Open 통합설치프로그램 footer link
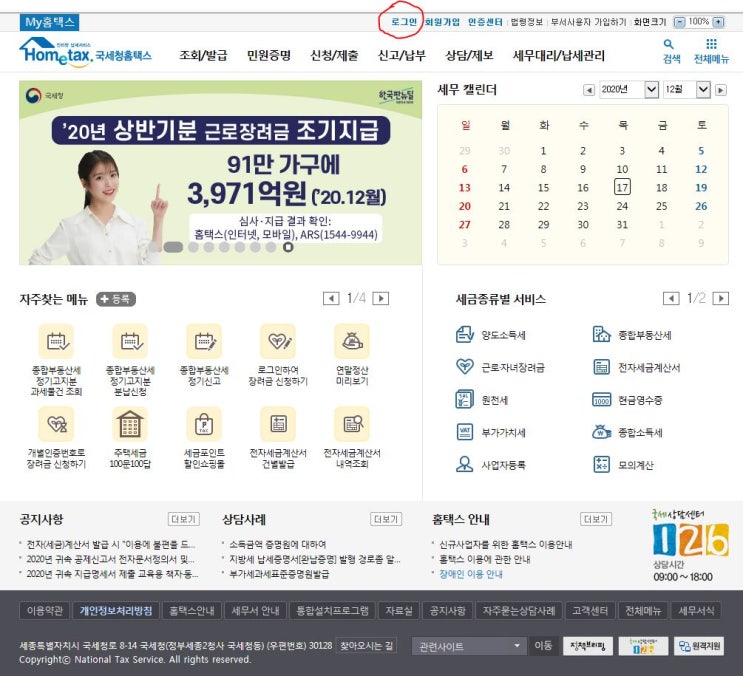 coord(332,611)
